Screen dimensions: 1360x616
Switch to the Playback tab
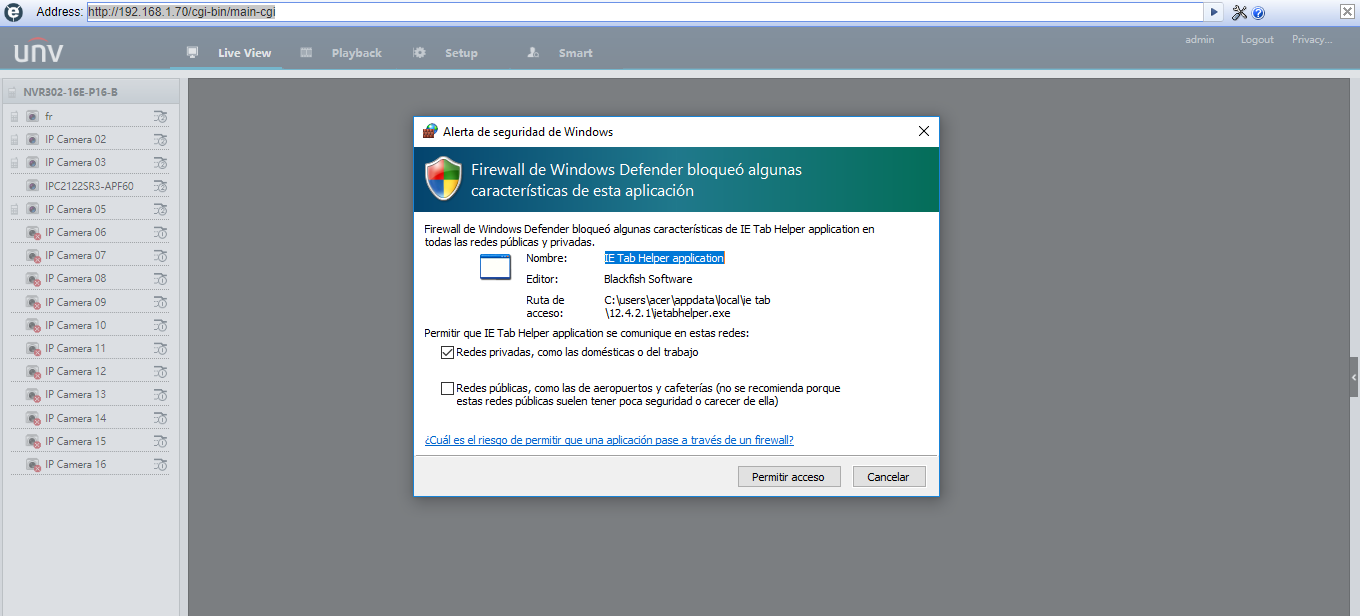click(x=355, y=52)
